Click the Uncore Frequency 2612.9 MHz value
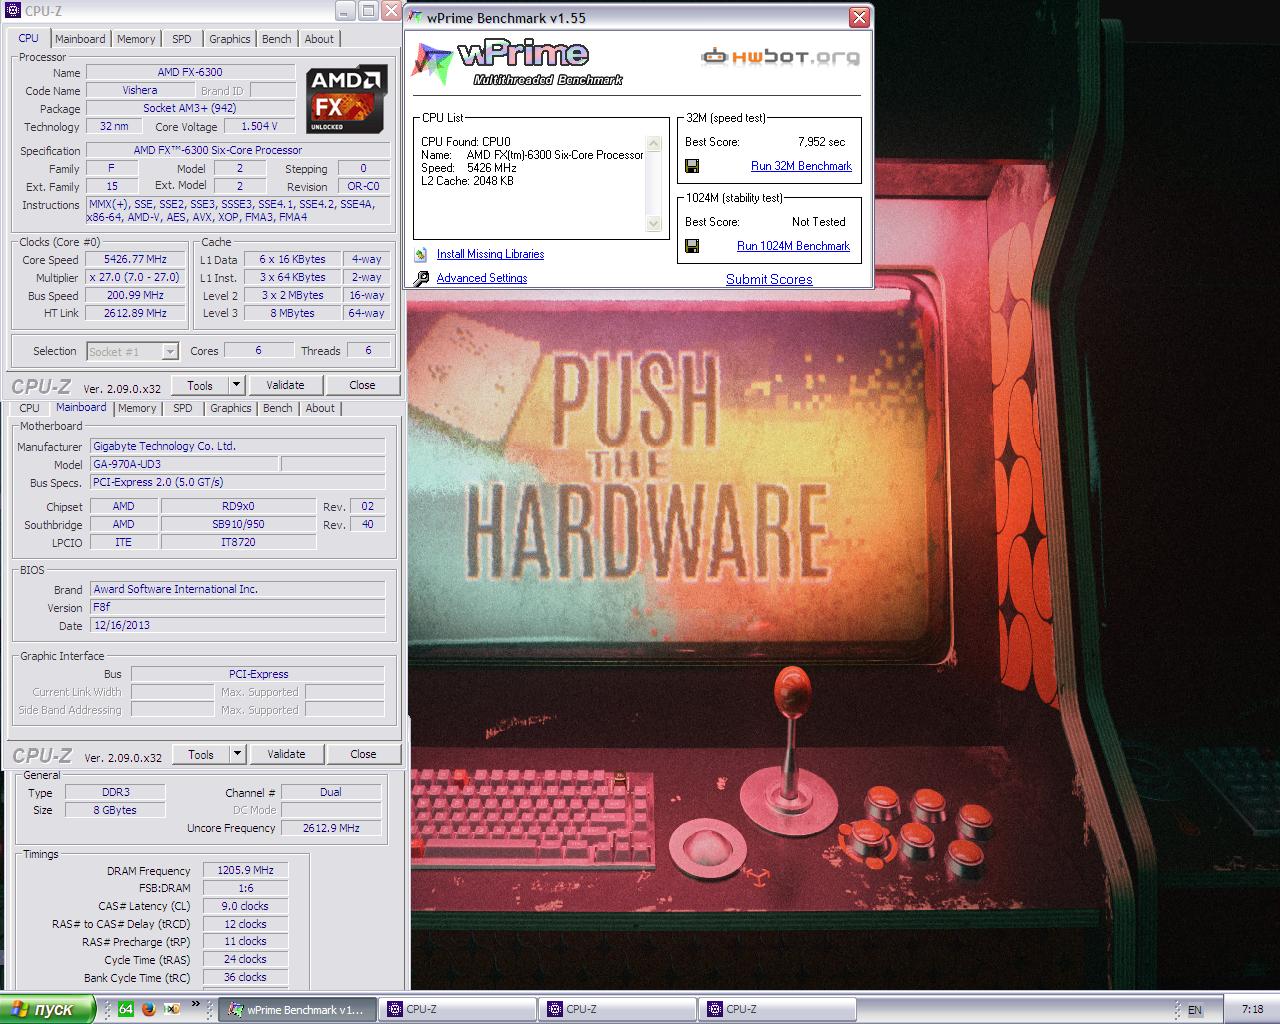Image resolution: width=1280 pixels, height=1024 pixels. (x=331, y=828)
